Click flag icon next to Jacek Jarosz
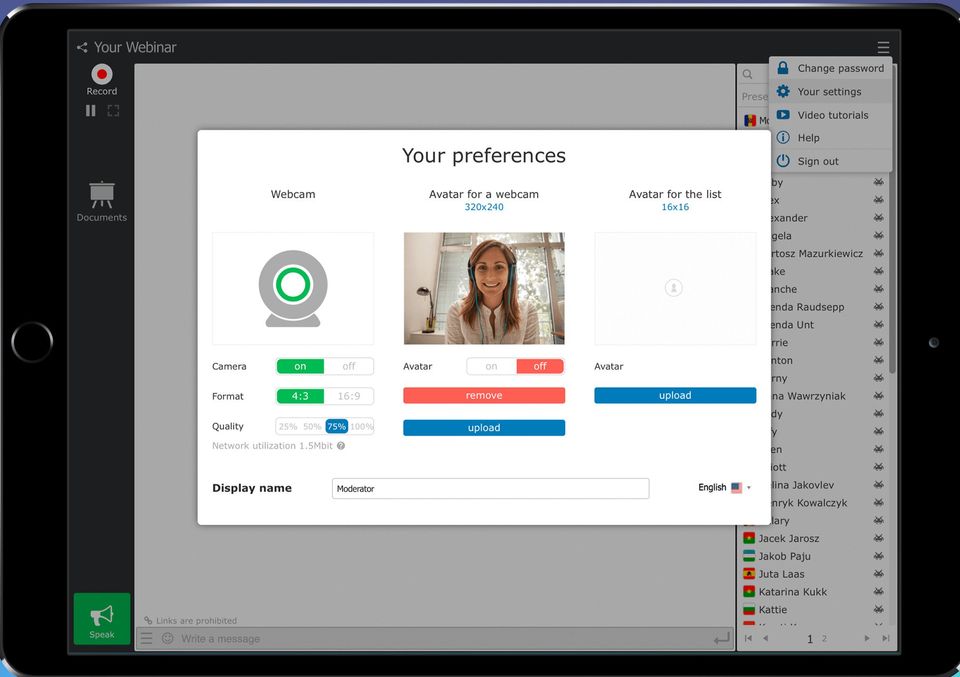 pos(749,538)
